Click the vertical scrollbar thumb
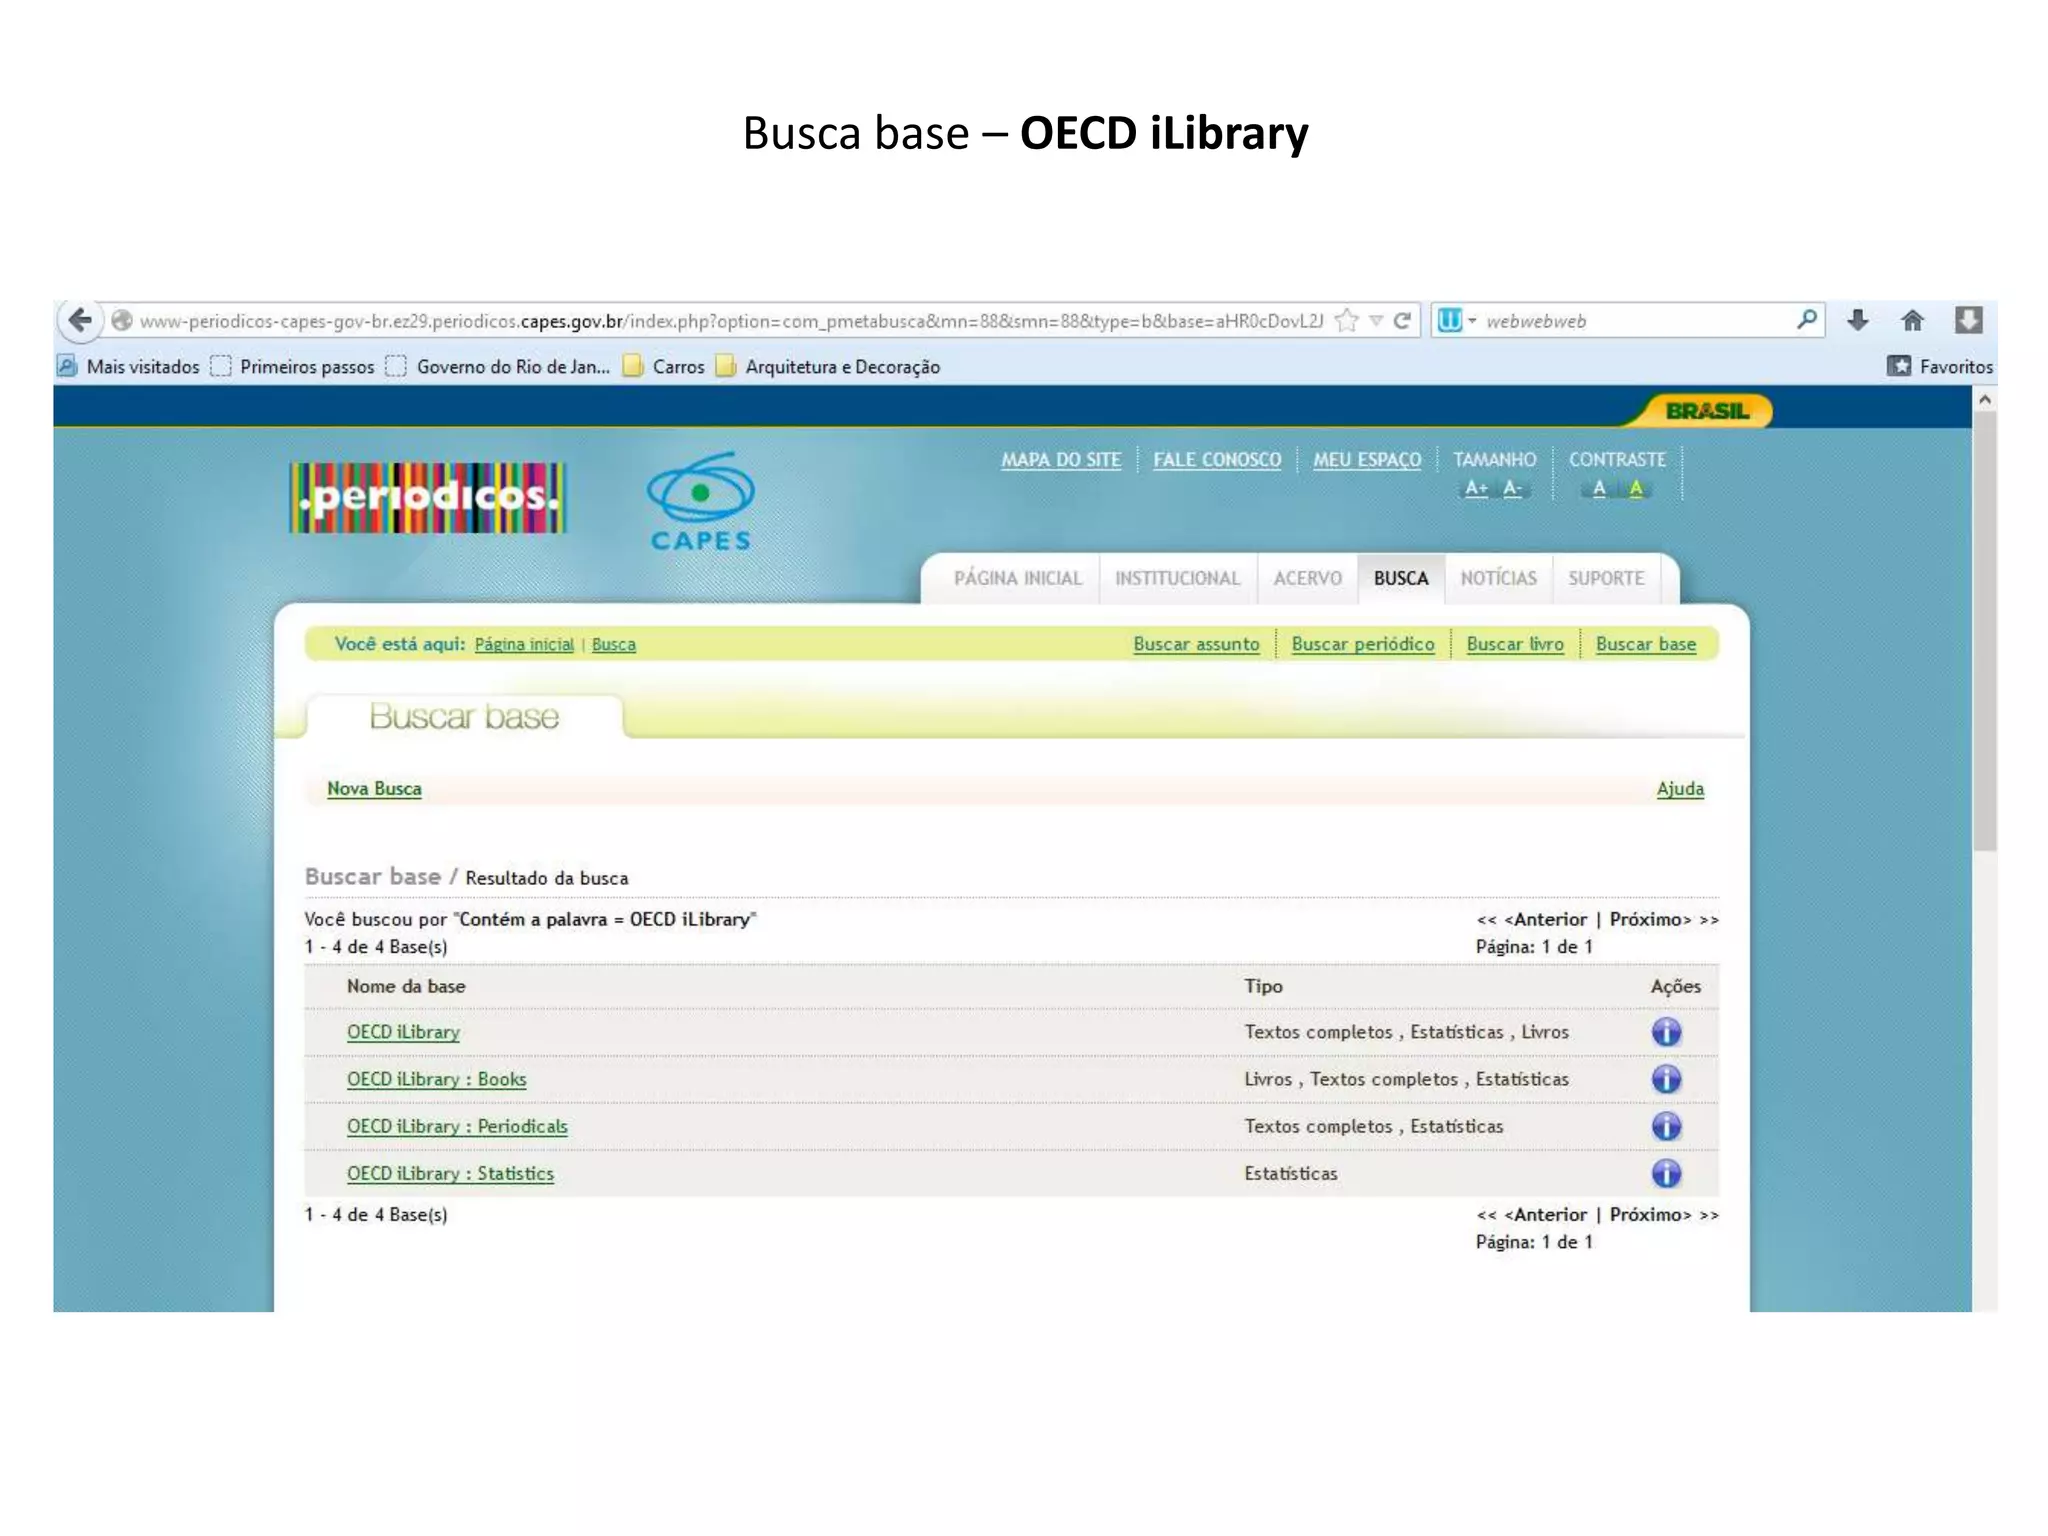Image resolution: width=2048 pixels, height=1536 pixels. tap(1985, 631)
